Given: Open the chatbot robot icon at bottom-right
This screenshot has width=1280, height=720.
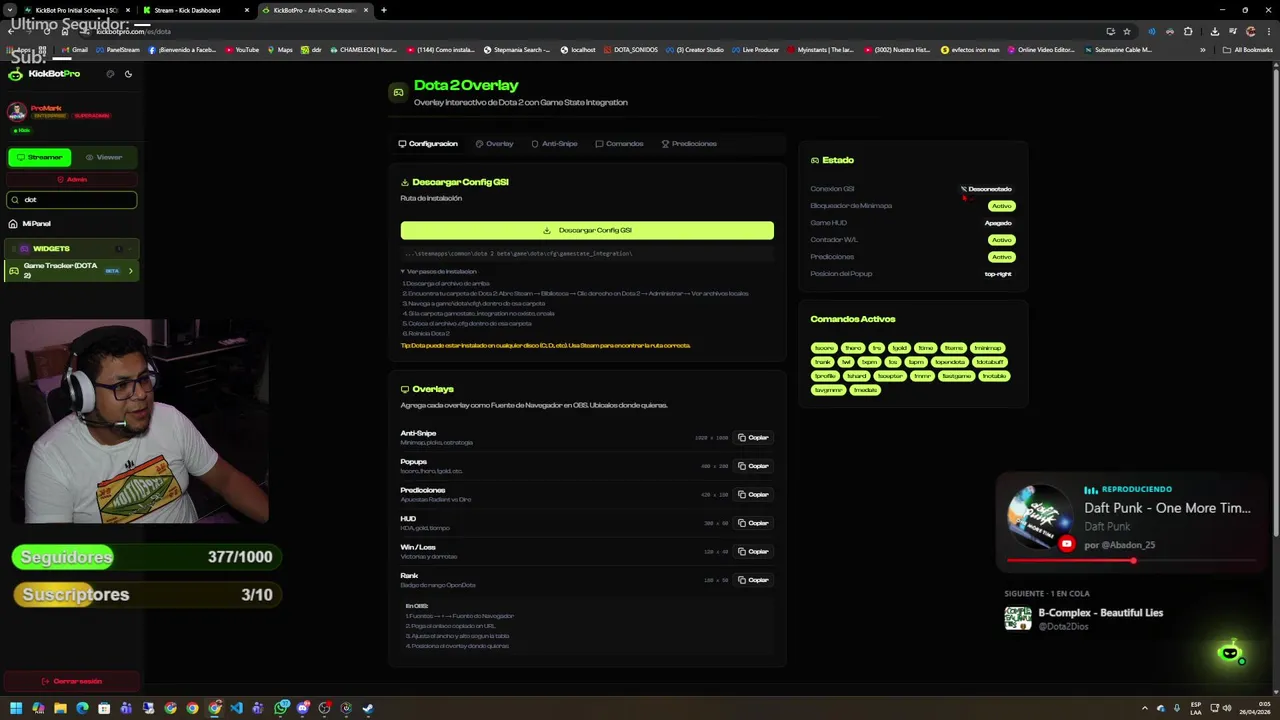Looking at the screenshot, I should pyautogui.click(x=1230, y=653).
